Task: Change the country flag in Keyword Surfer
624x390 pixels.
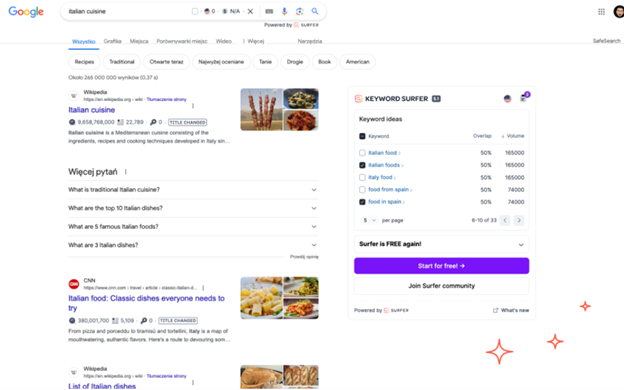Action: pyautogui.click(x=507, y=99)
